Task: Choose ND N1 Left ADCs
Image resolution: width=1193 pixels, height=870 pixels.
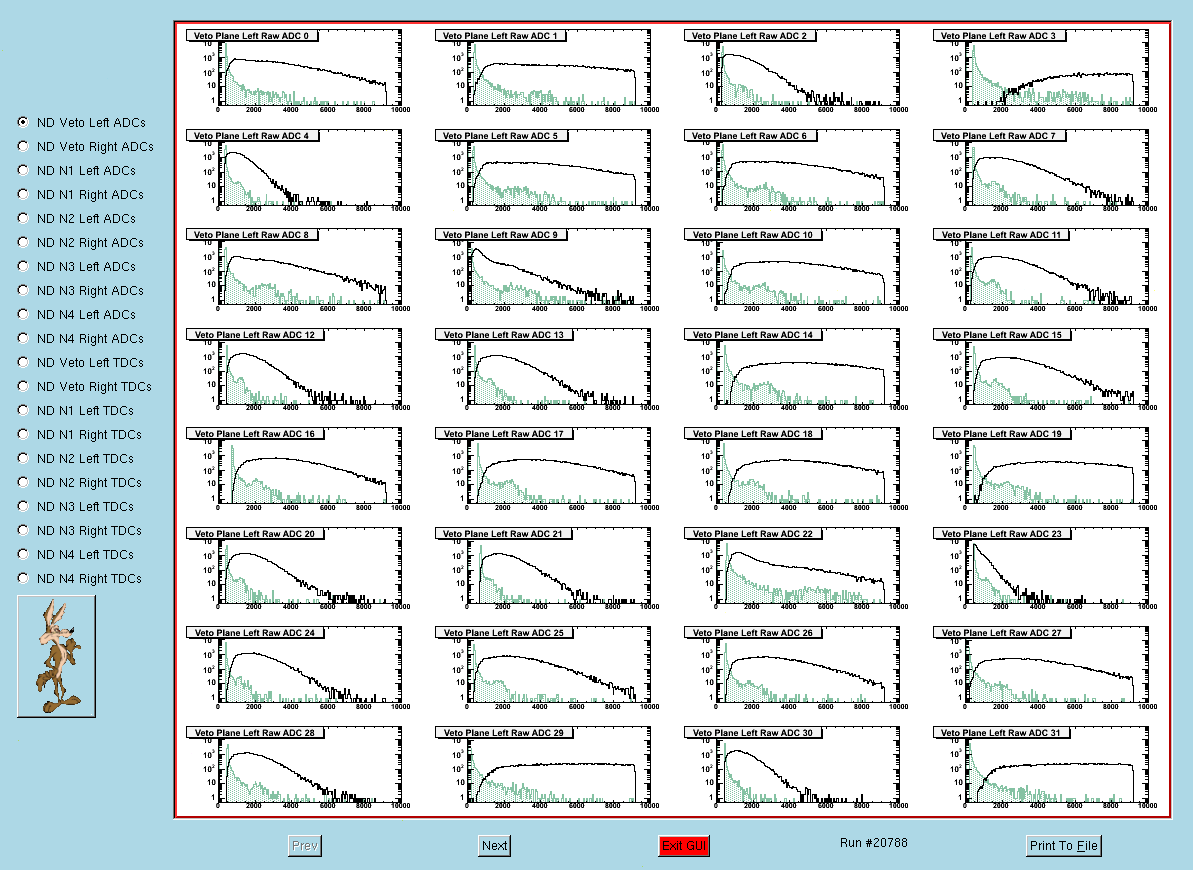Action: [x=24, y=170]
